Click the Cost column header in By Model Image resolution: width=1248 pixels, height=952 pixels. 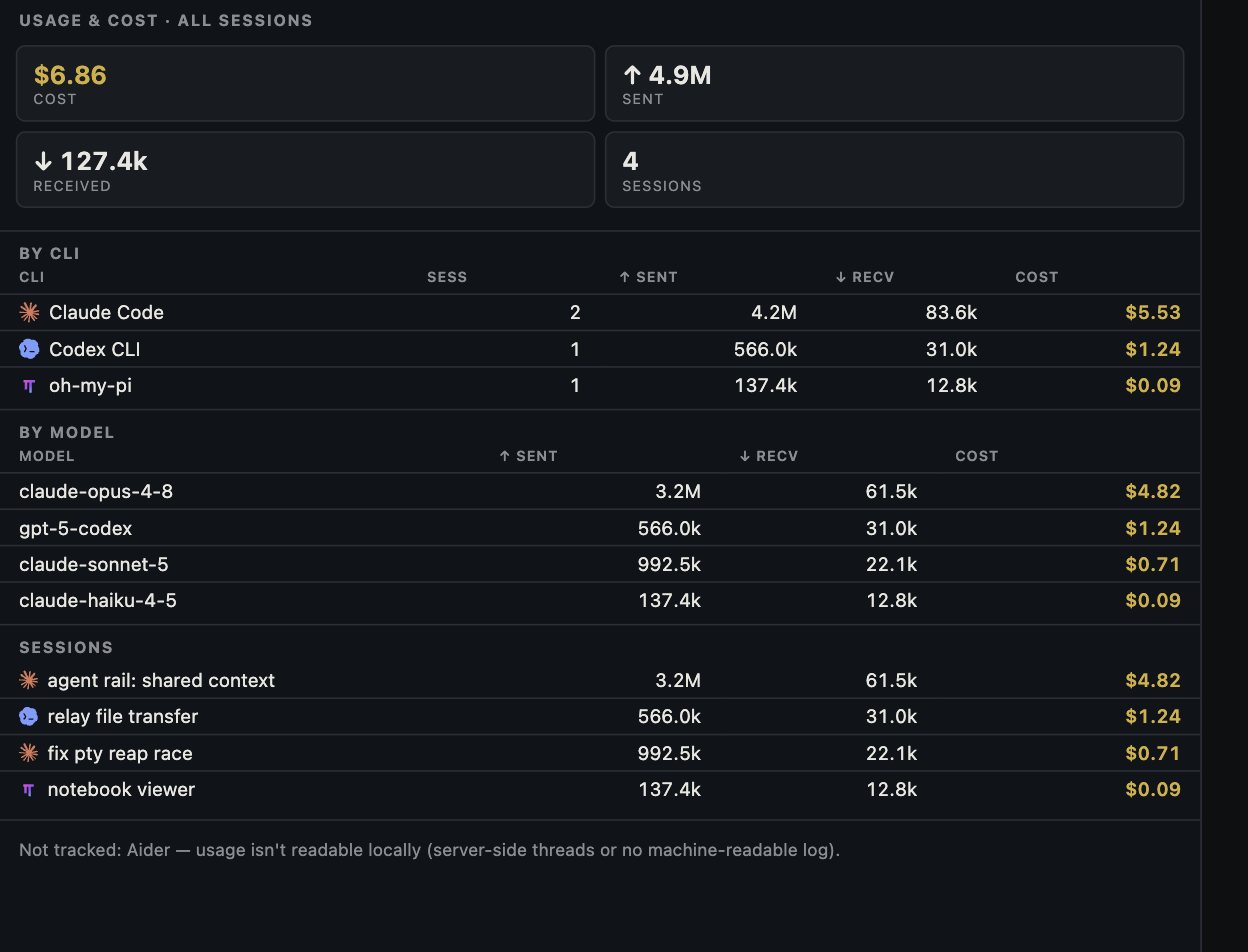[976, 456]
